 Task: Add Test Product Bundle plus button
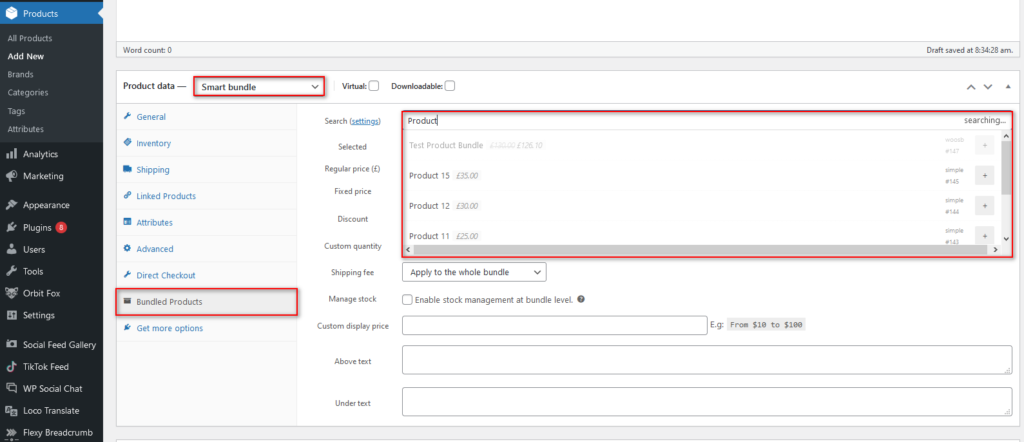(x=984, y=145)
